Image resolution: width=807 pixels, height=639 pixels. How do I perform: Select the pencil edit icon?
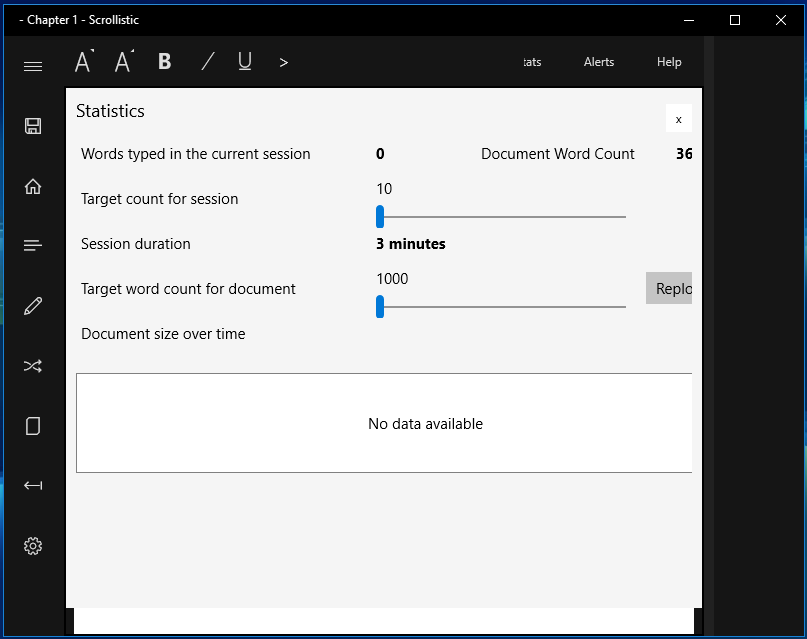pos(33,306)
